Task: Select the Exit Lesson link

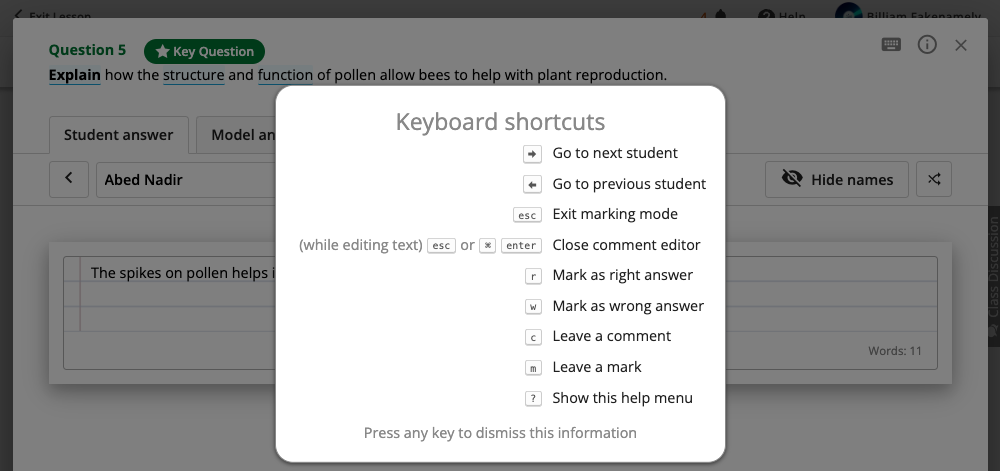Action: coord(52,15)
